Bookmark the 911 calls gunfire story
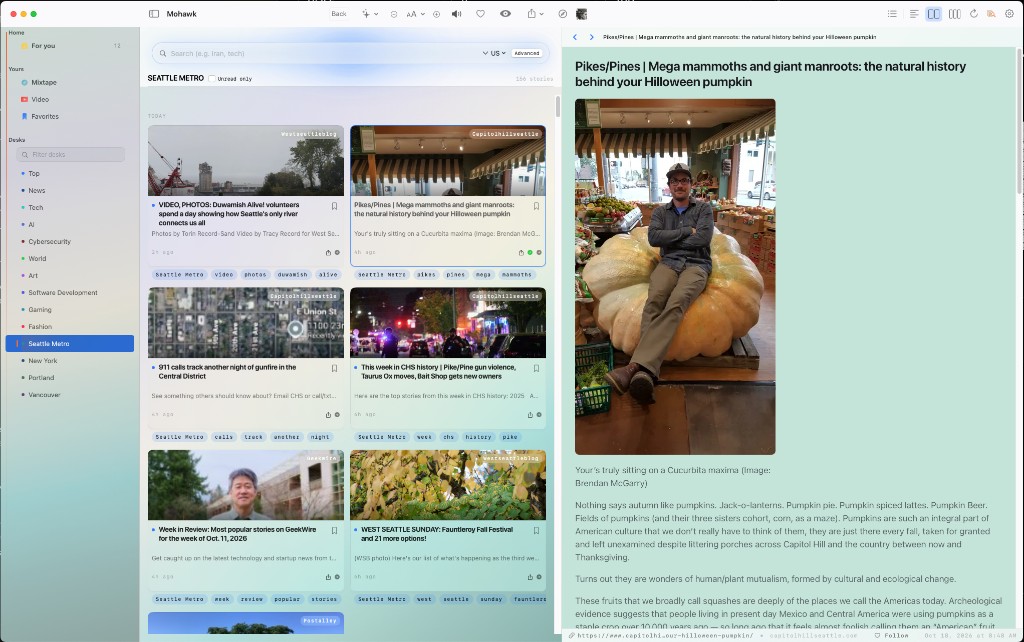This screenshot has height=642, width=1024. 334,368
